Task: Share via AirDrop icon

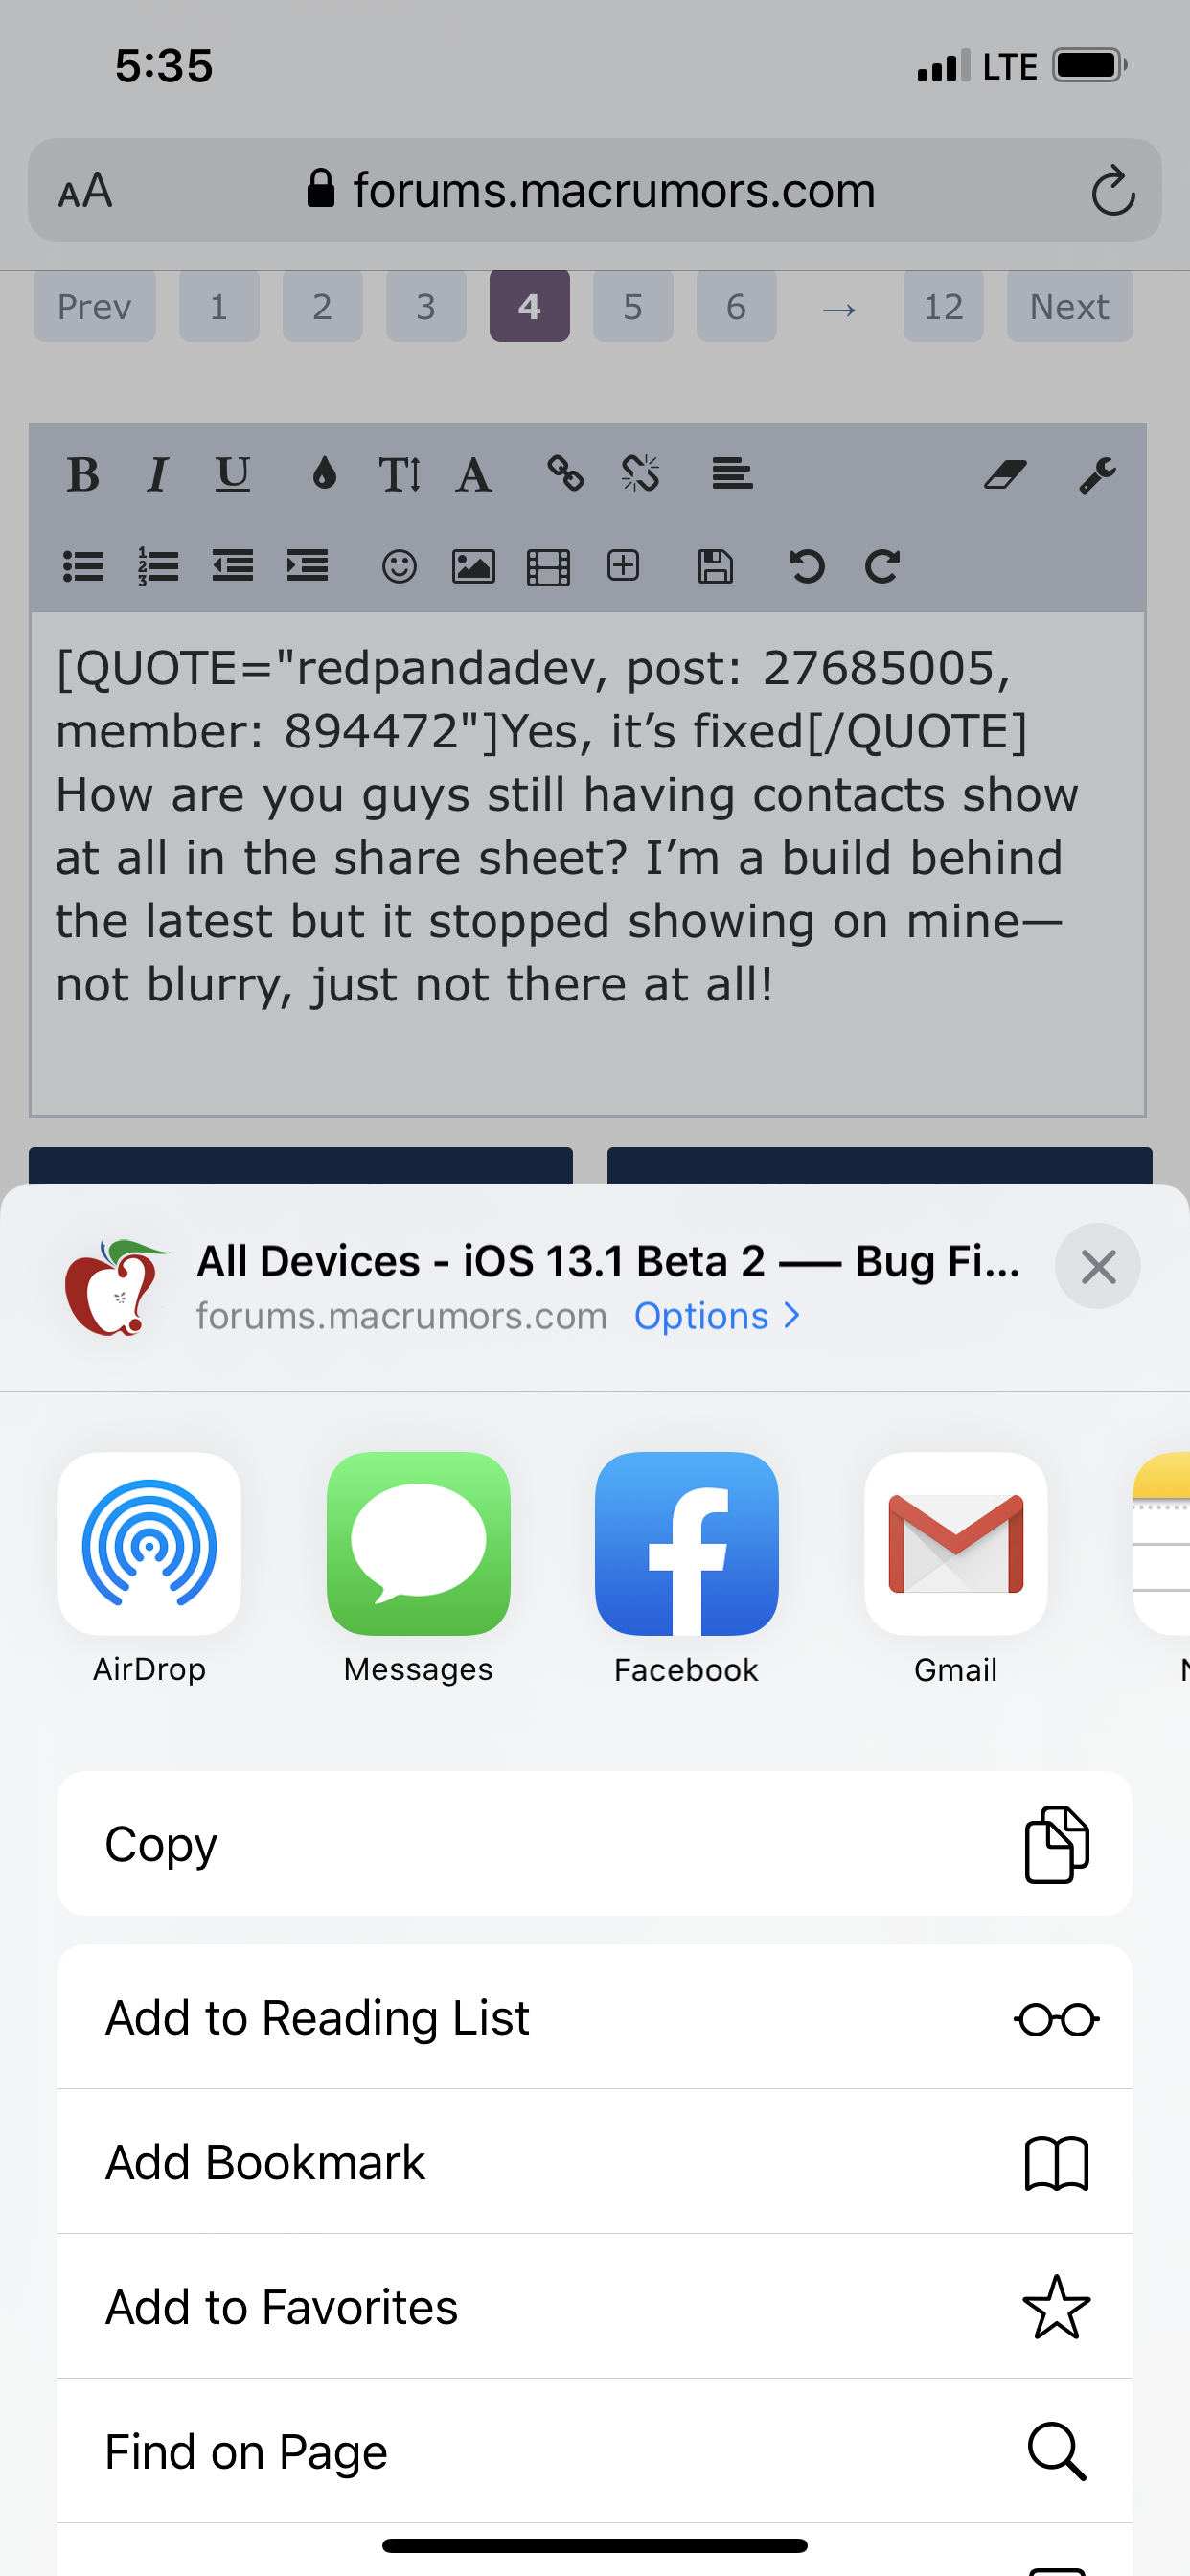Action: click(149, 1543)
